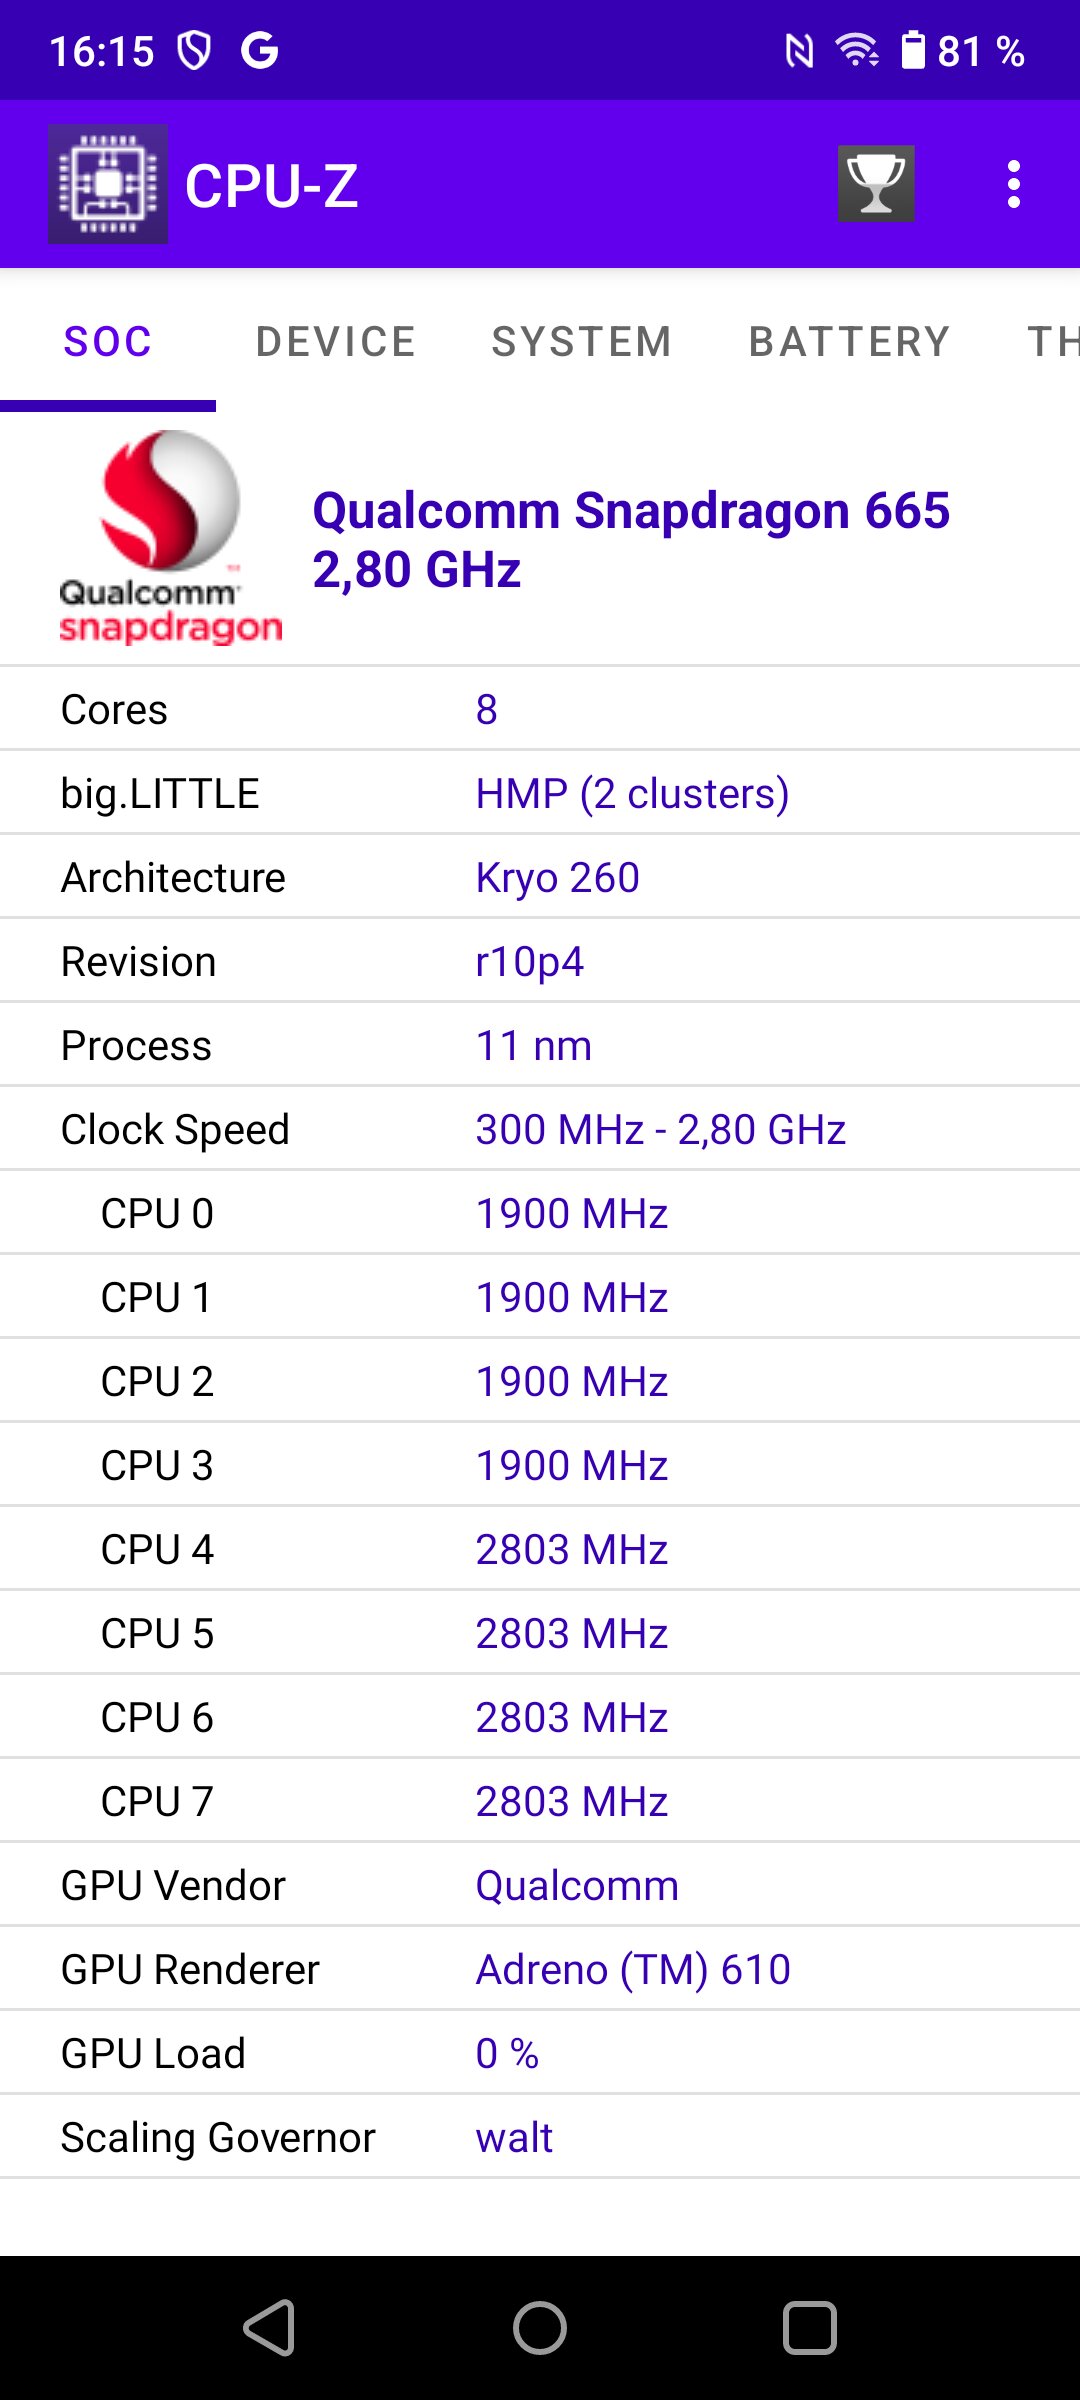This screenshot has width=1080, height=2400.
Task: Tap the battery status icon
Action: [912, 50]
